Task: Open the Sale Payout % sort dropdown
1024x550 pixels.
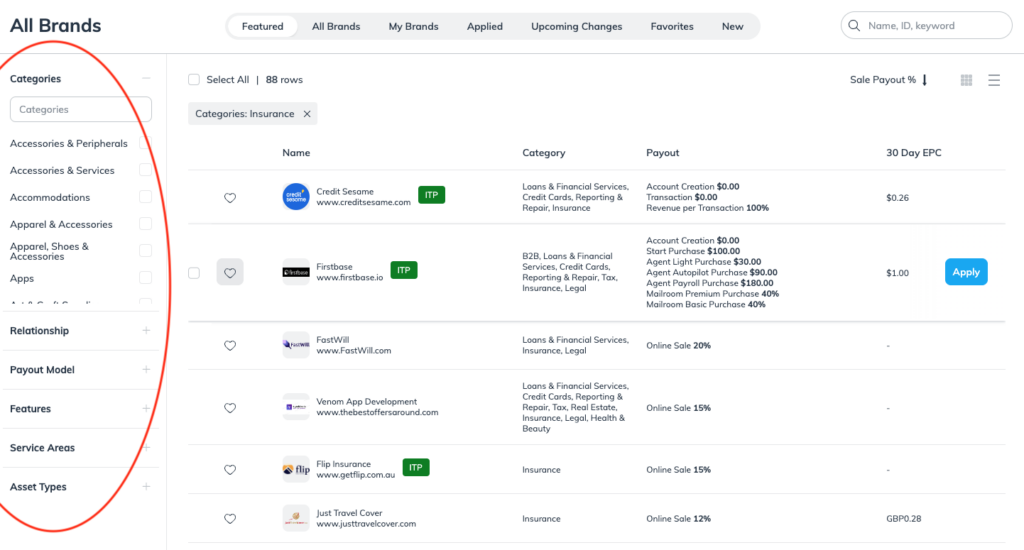Action: click(883, 80)
